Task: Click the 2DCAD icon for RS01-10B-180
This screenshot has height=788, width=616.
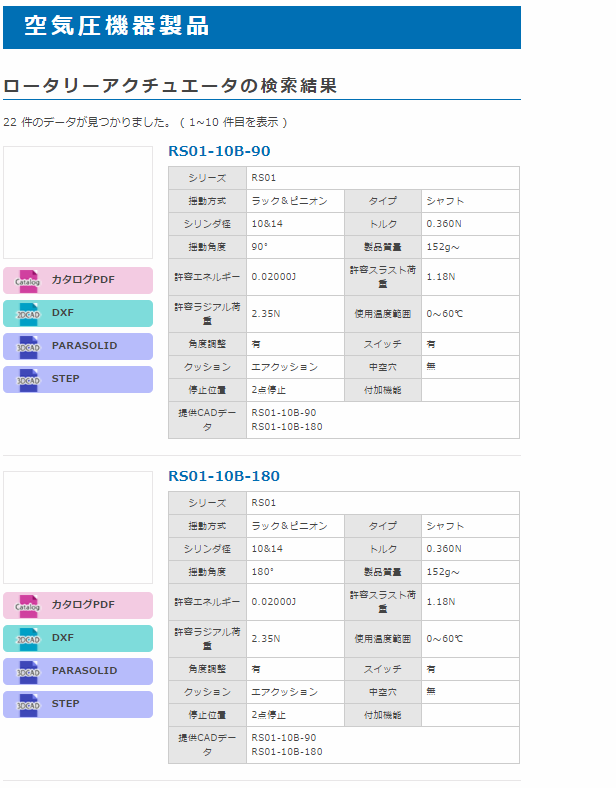Action: (28, 638)
